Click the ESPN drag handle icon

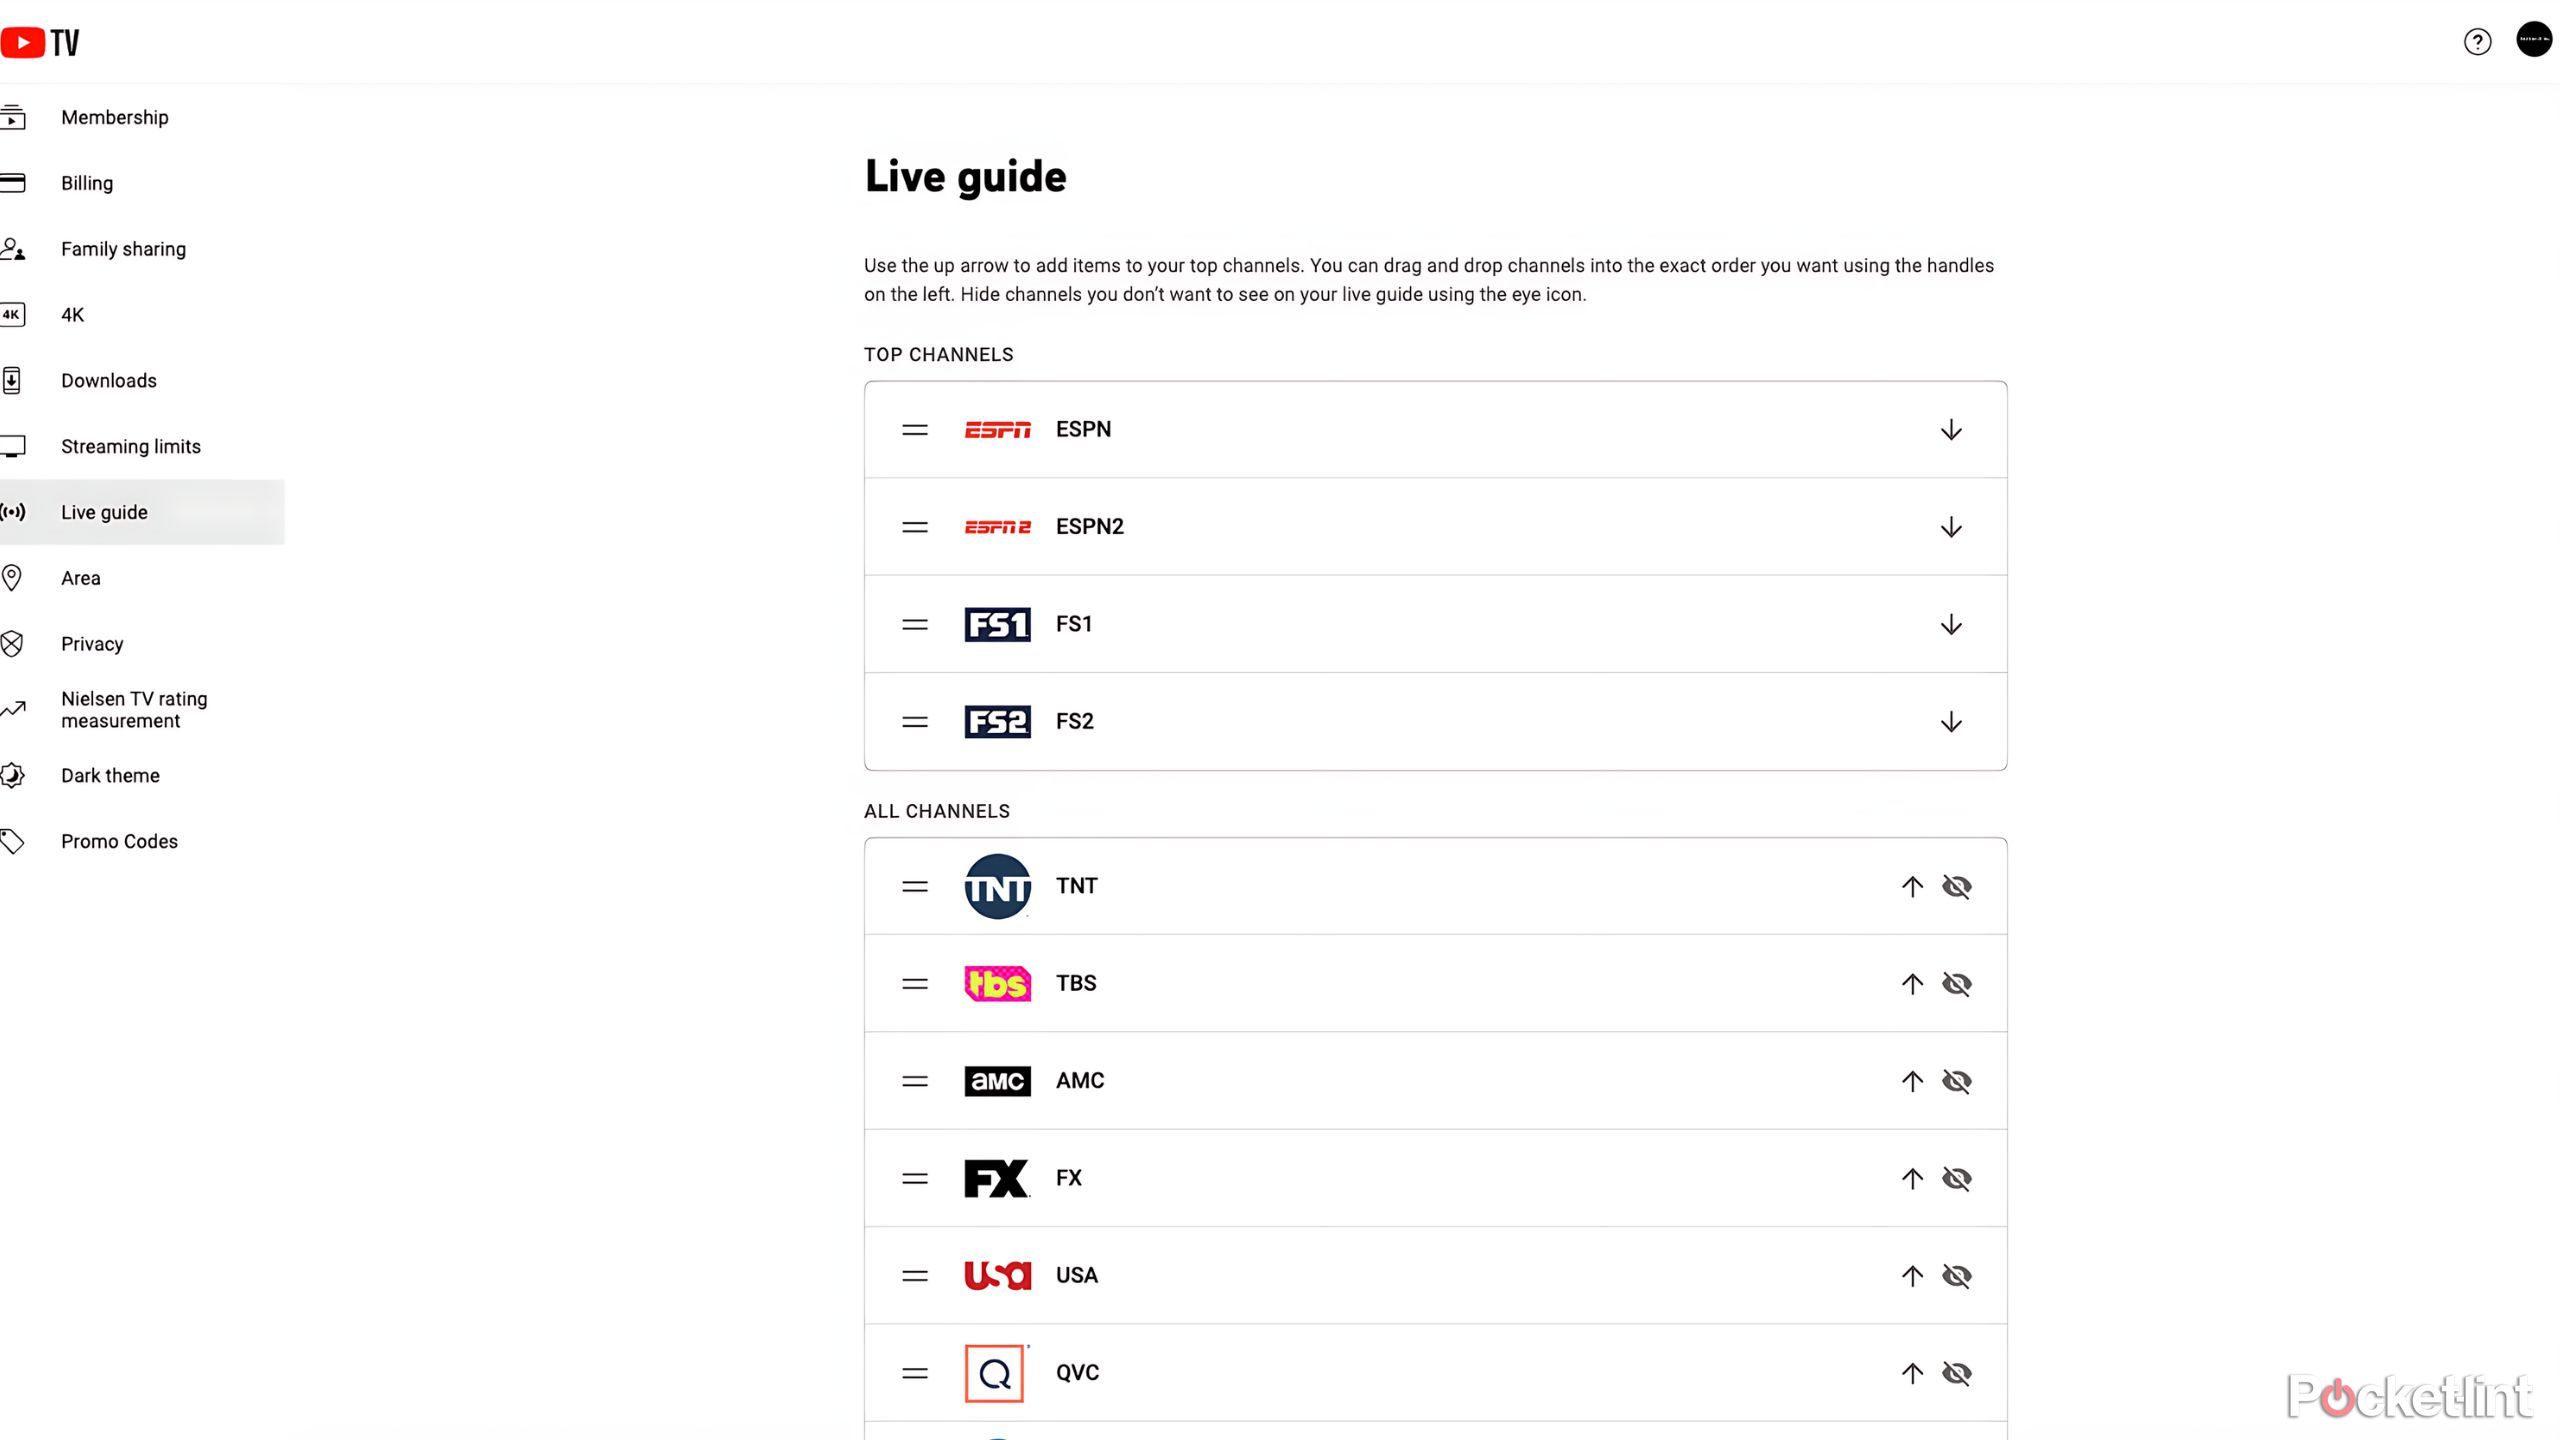click(x=914, y=429)
